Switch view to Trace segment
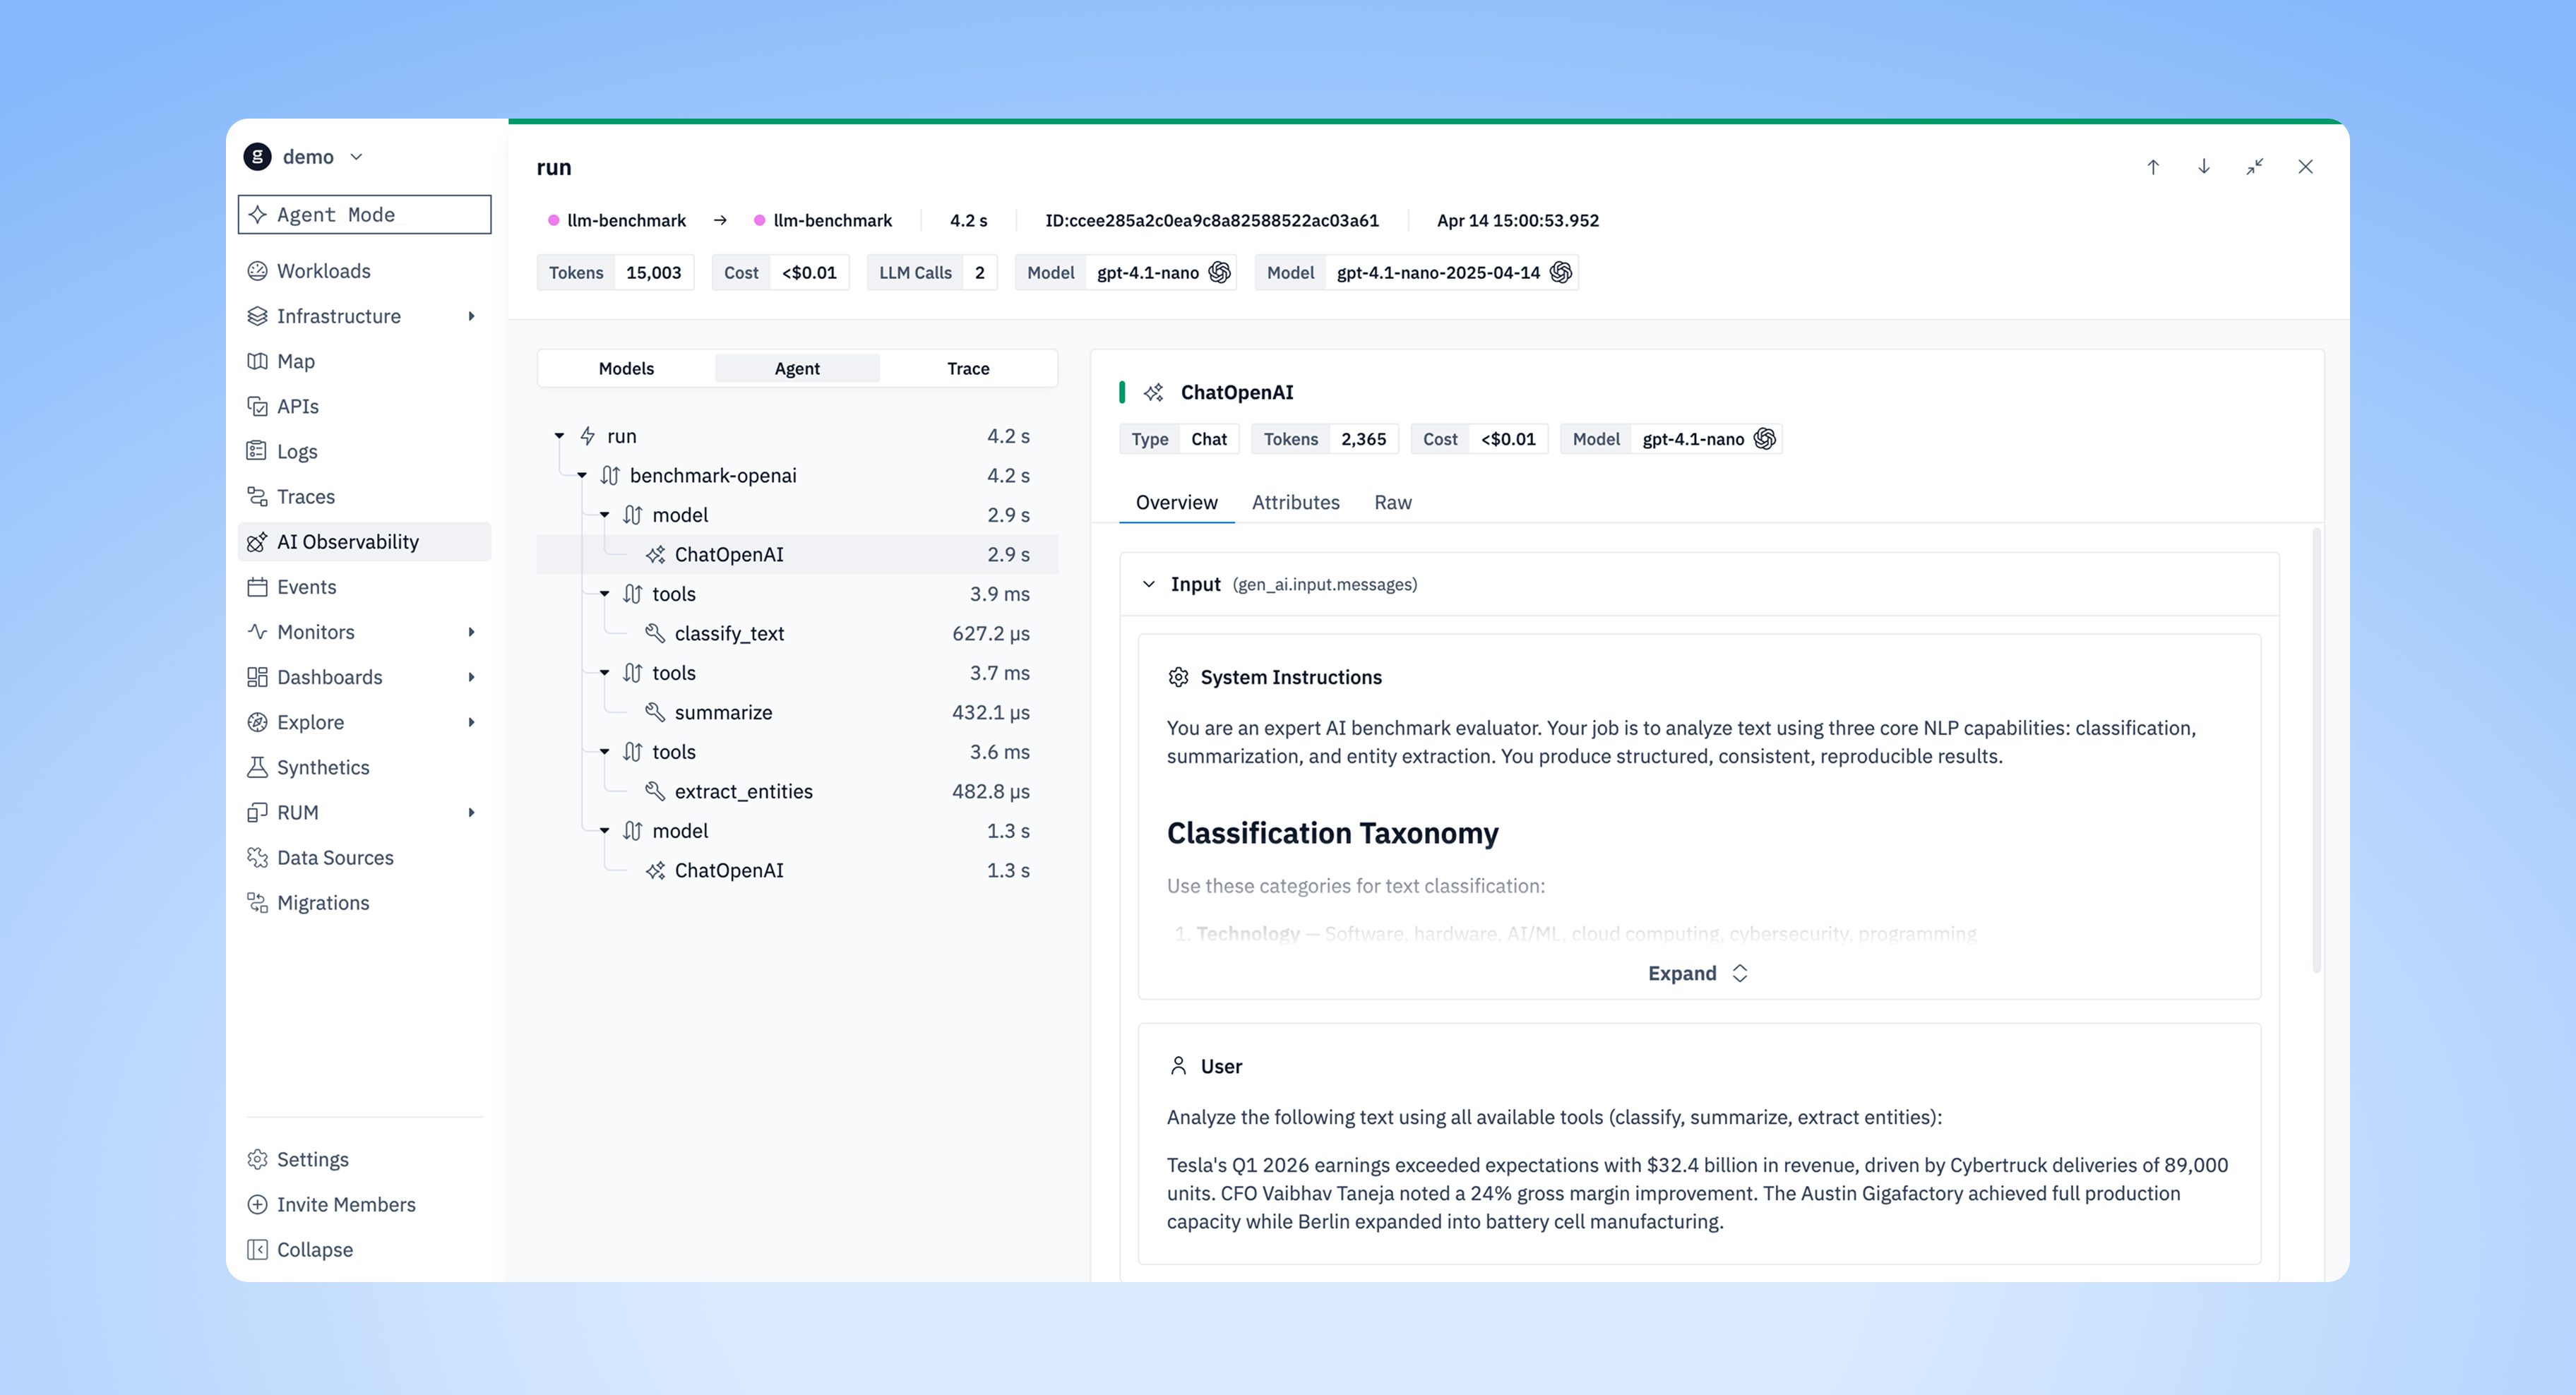 click(x=968, y=368)
